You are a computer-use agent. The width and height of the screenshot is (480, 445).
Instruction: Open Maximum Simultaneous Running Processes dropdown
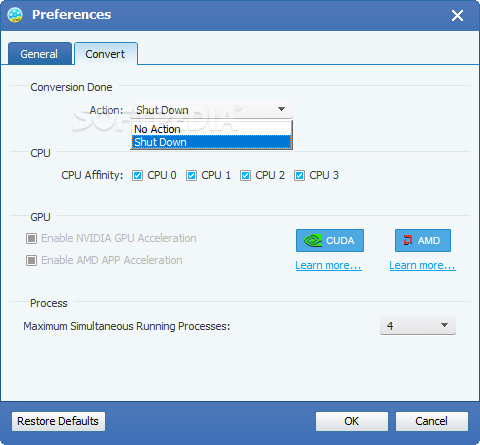(x=418, y=325)
